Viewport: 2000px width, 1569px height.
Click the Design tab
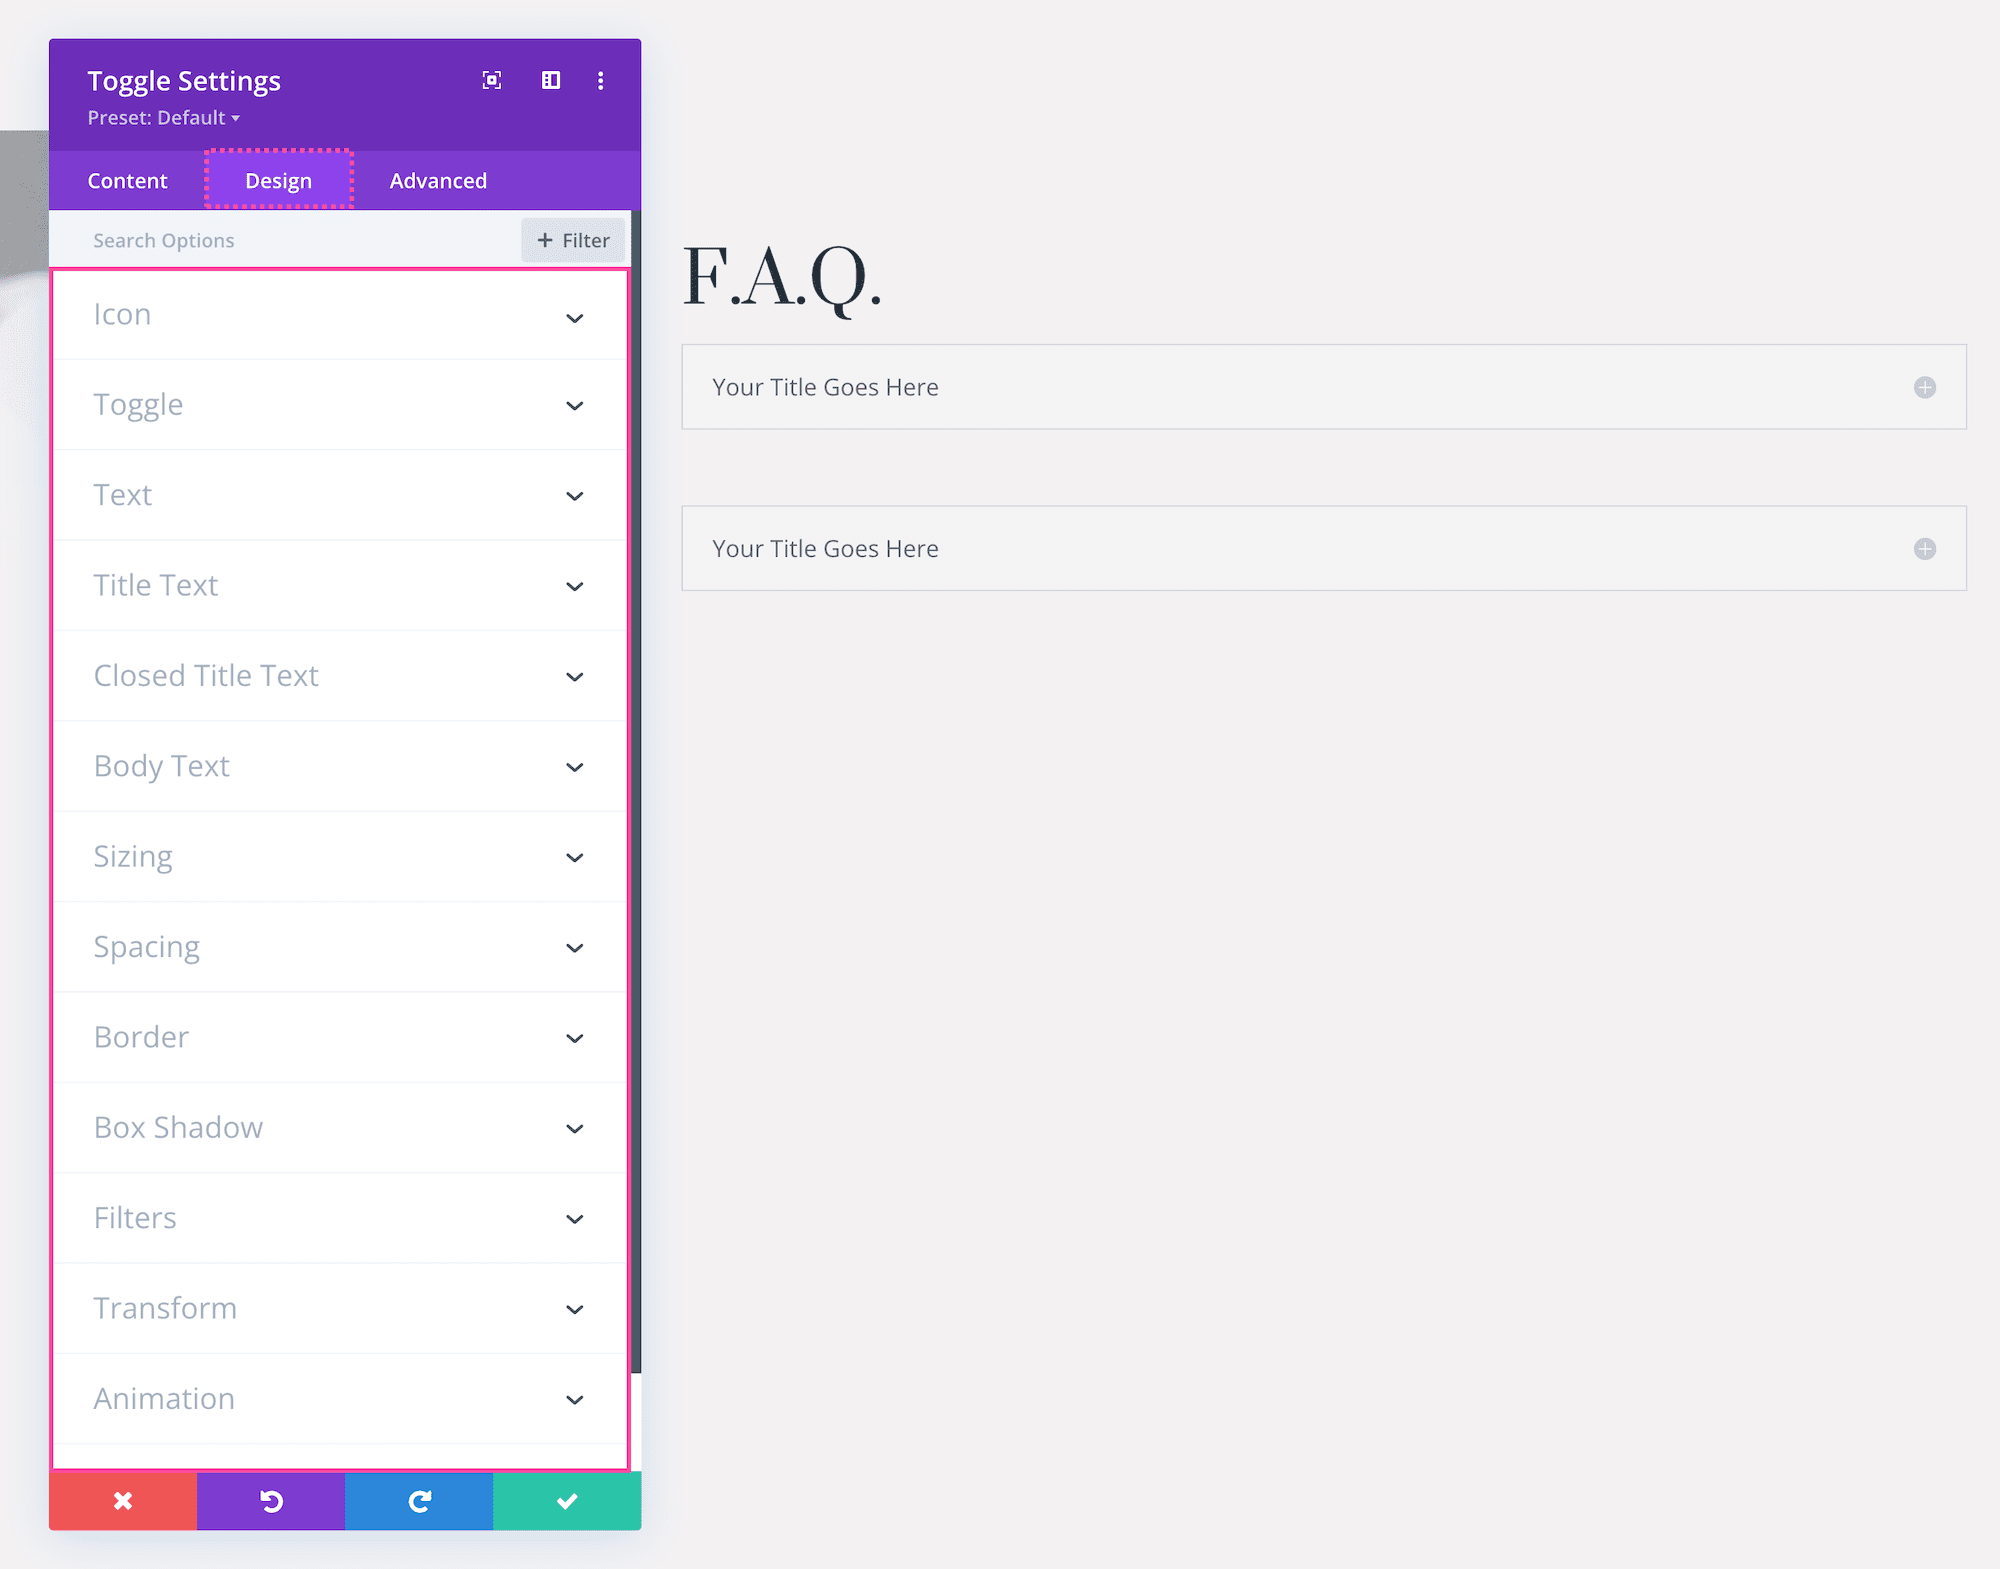click(278, 180)
